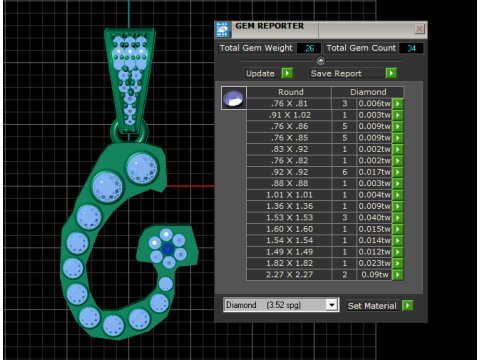The height and width of the screenshot is (360, 480).
Task: Click the green arrow next to Save Report
Action: click(391, 73)
